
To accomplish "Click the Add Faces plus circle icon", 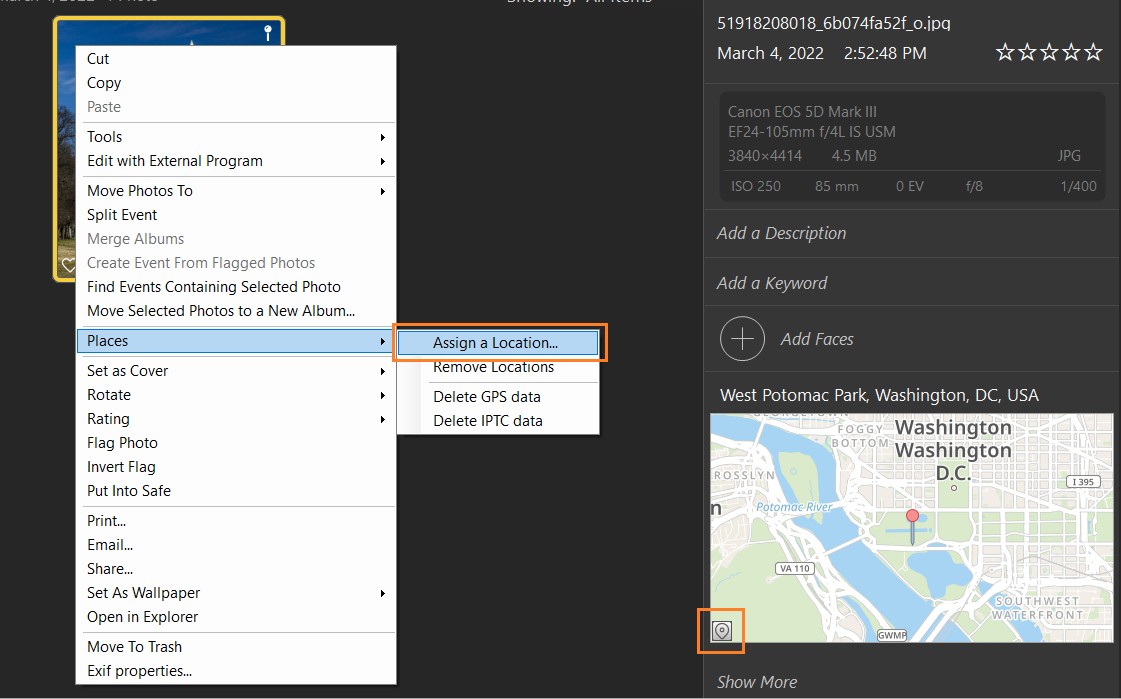I will [x=742, y=339].
